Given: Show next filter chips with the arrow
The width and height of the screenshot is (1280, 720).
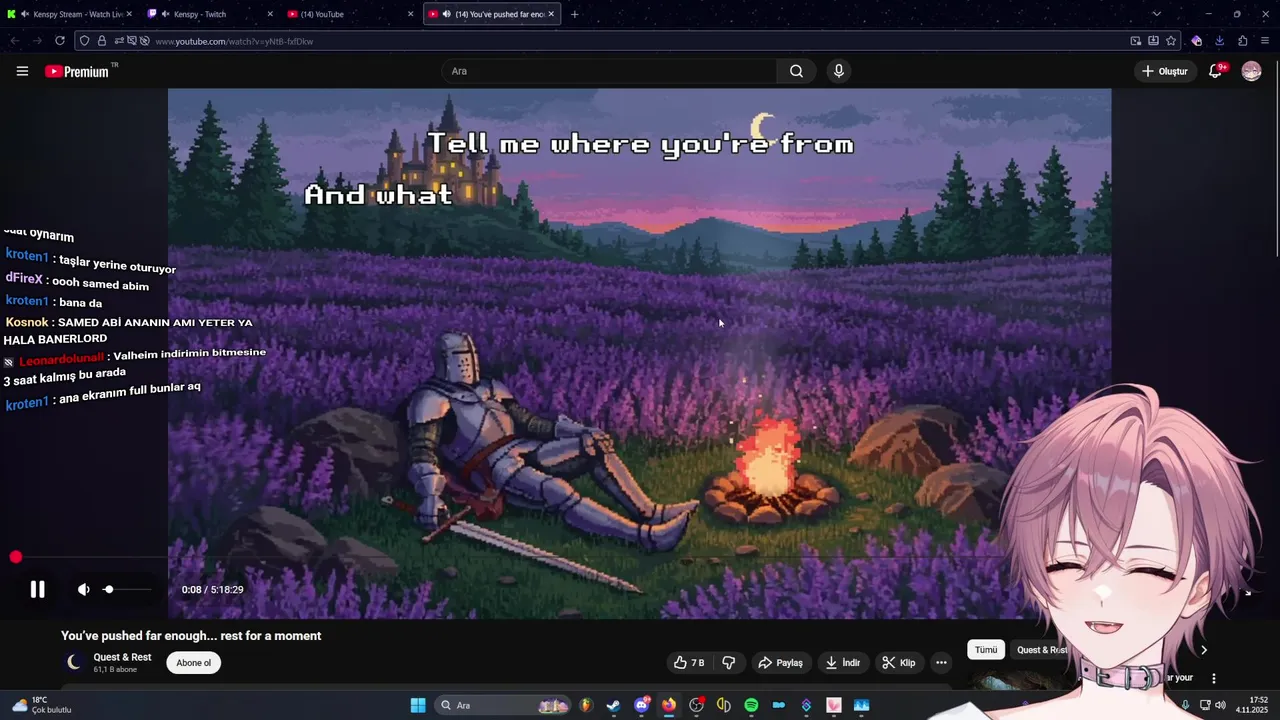Looking at the screenshot, I should pyautogui.click(x=1203, y=650).
